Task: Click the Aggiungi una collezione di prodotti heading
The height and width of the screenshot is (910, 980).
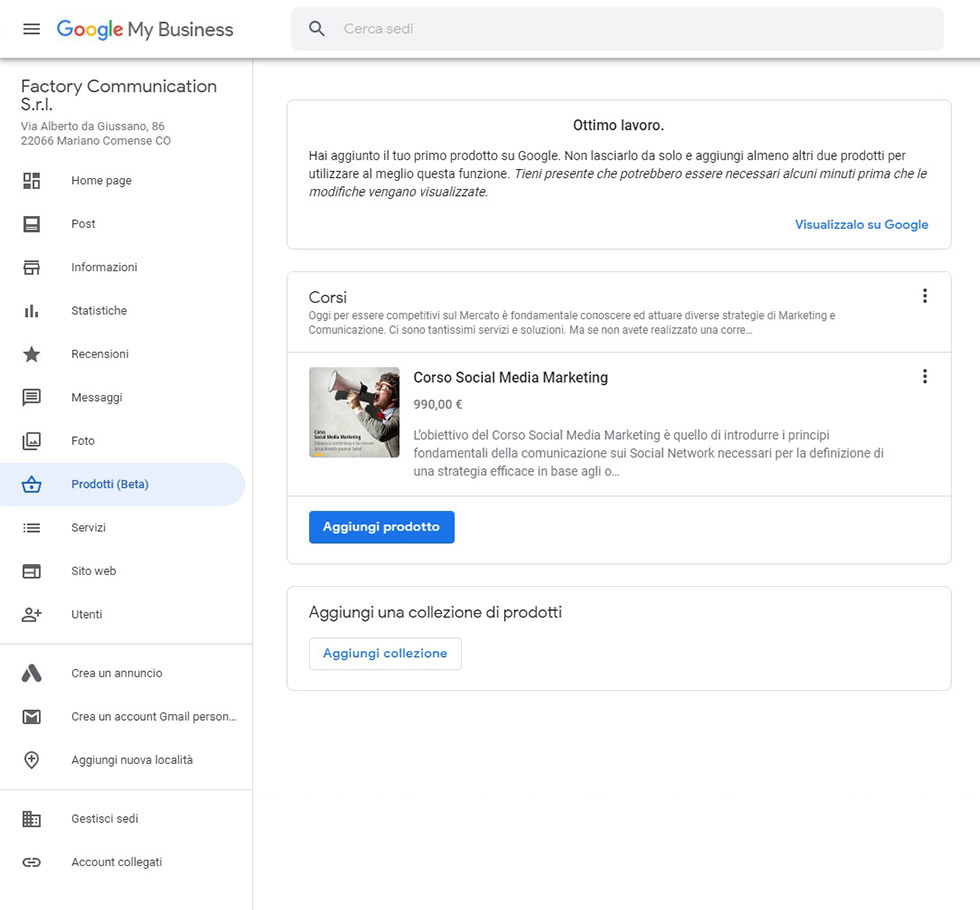Action: tap(435, 612)
